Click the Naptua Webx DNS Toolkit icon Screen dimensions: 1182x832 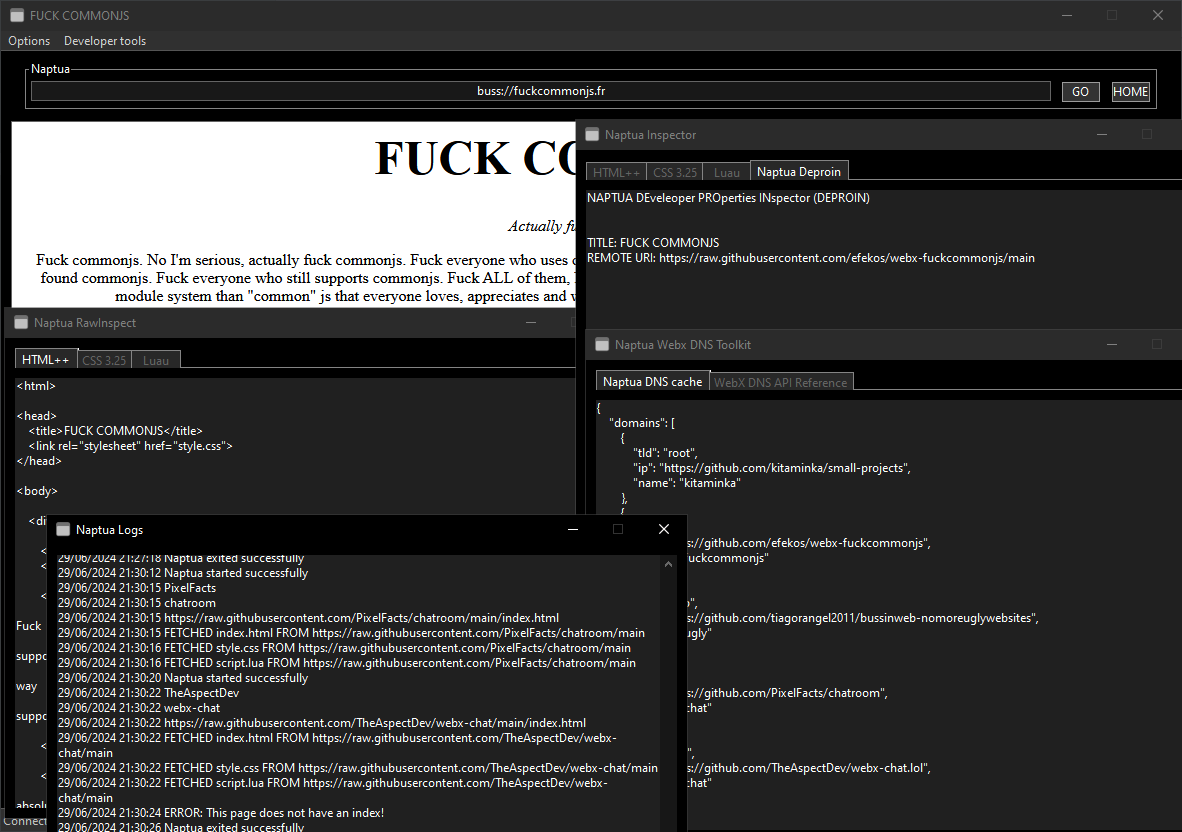(x=602, y=344)
